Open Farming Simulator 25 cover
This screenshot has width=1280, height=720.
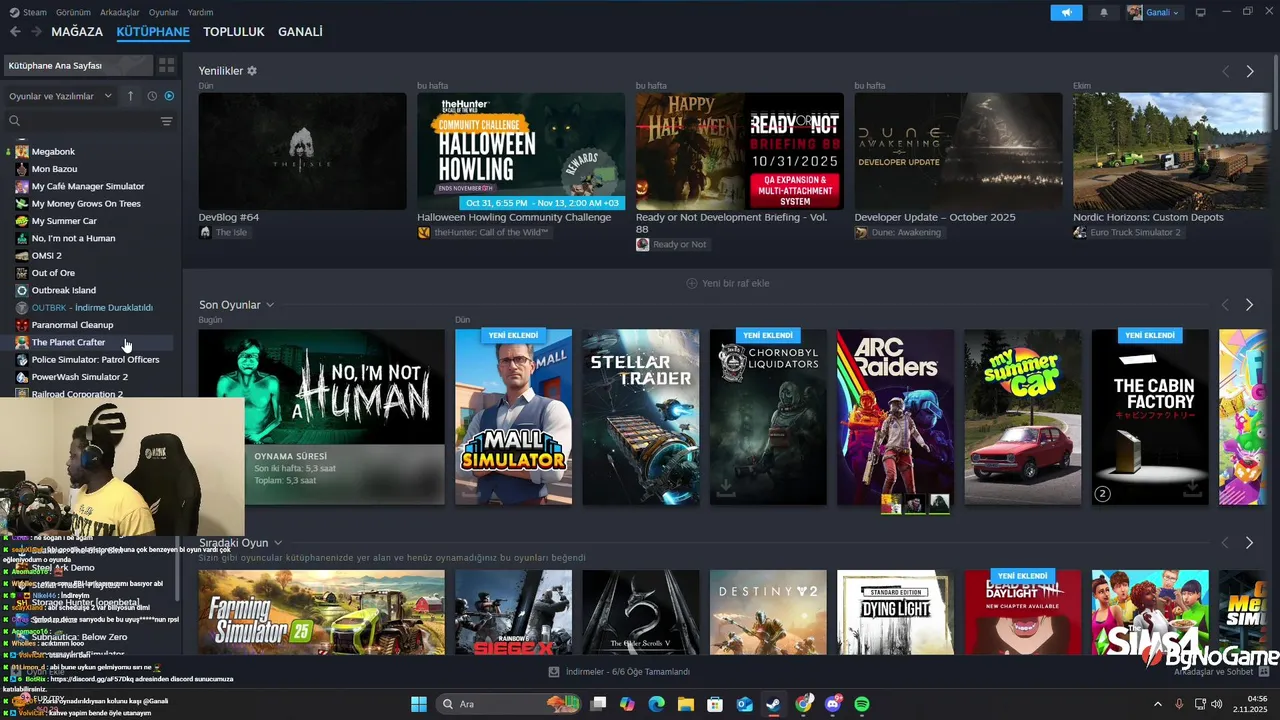(x=322, y=612)
